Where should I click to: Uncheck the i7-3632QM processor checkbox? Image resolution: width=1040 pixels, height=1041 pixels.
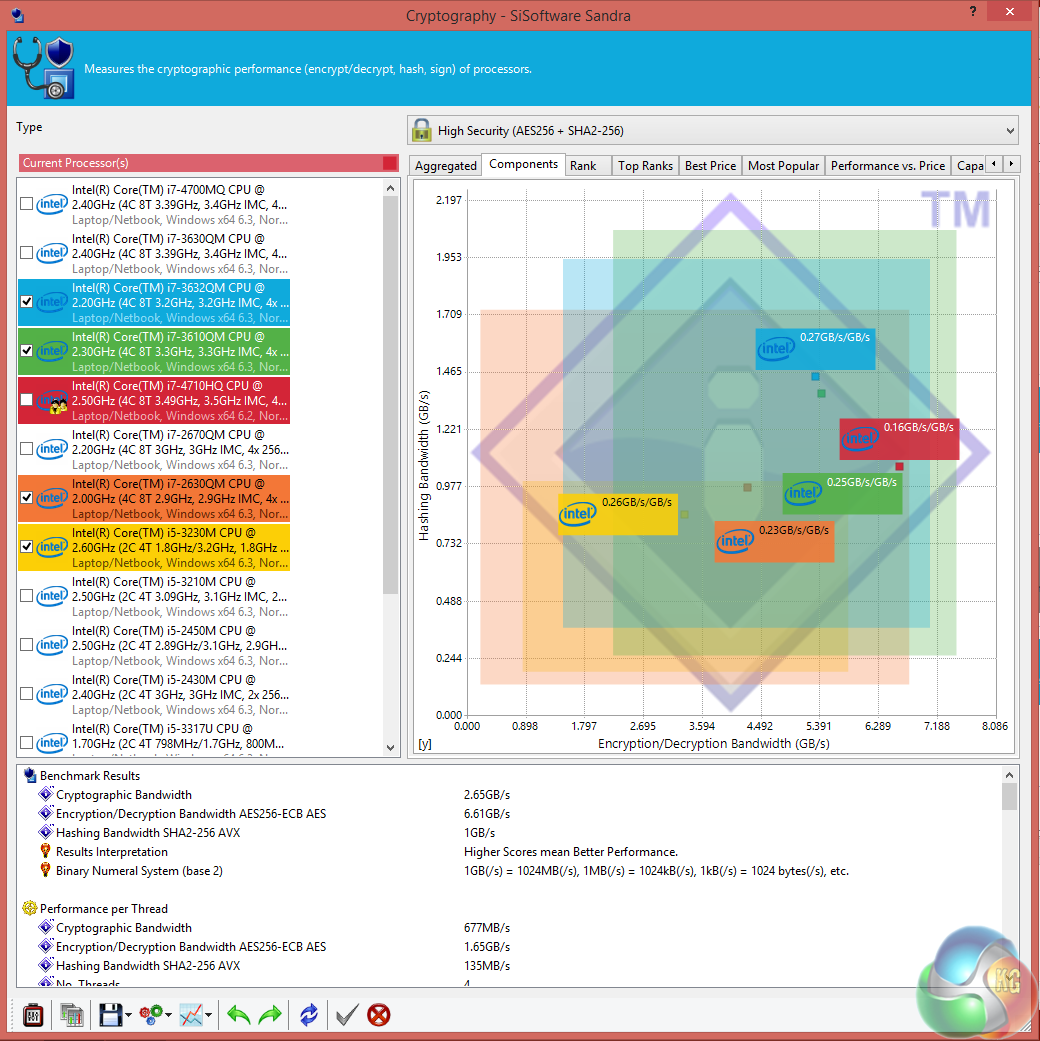pyautogui.click(x=27, y=301)
